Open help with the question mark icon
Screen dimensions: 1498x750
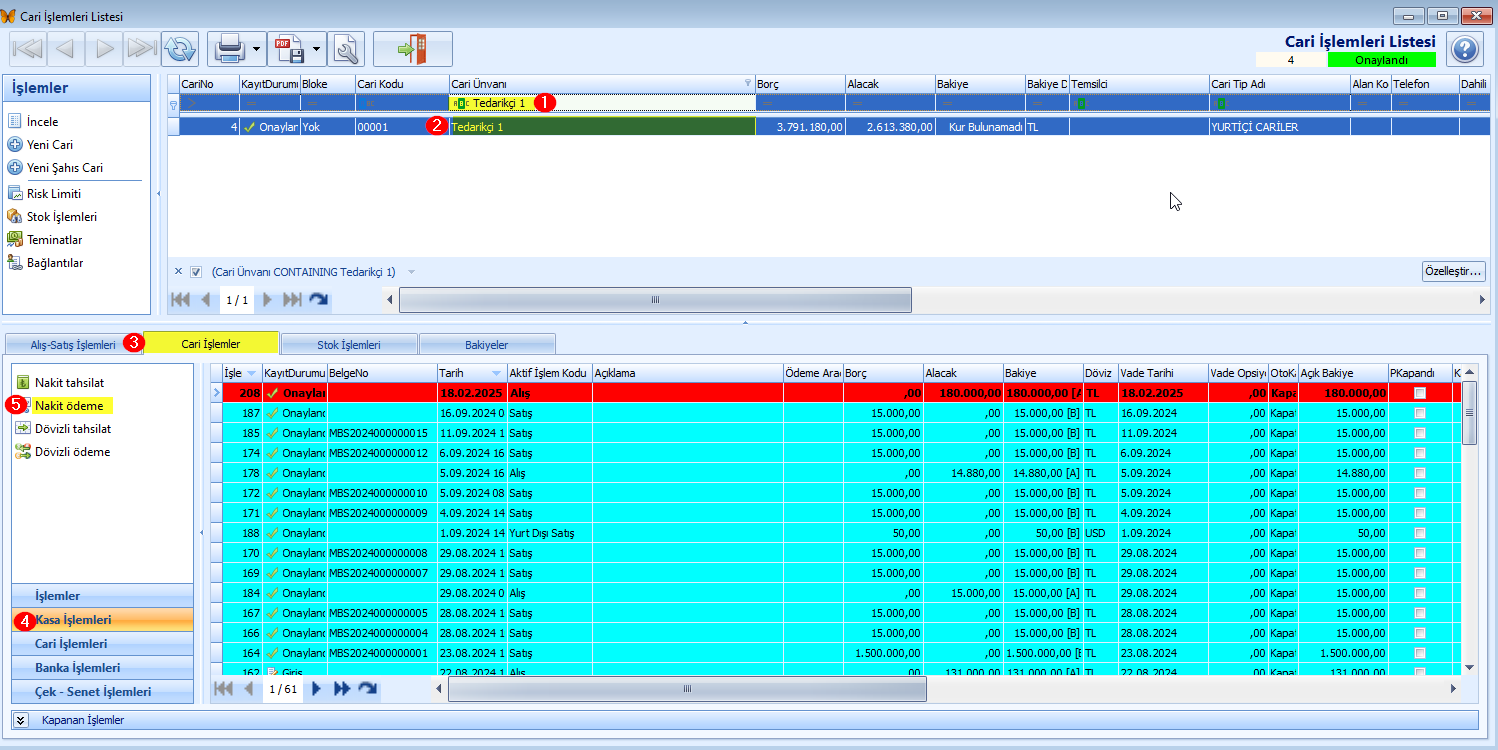[1464, 48]
